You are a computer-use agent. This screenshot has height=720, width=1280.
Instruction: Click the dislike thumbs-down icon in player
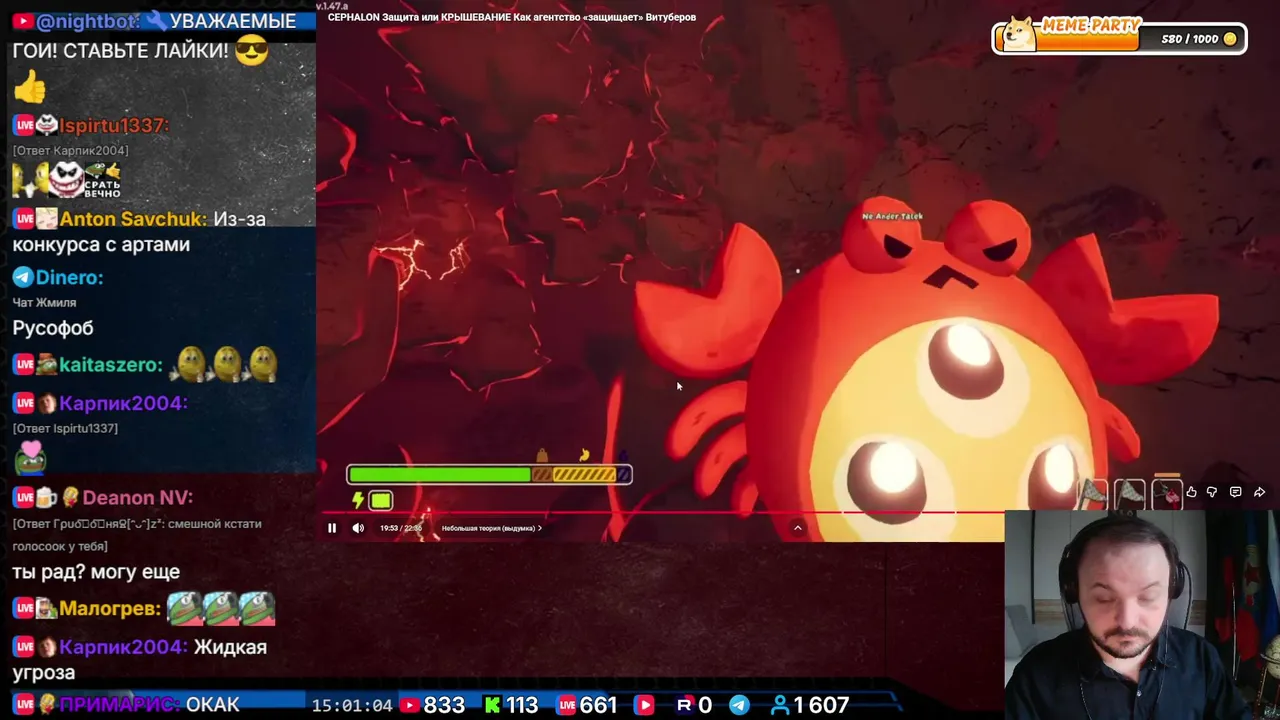1212,492
